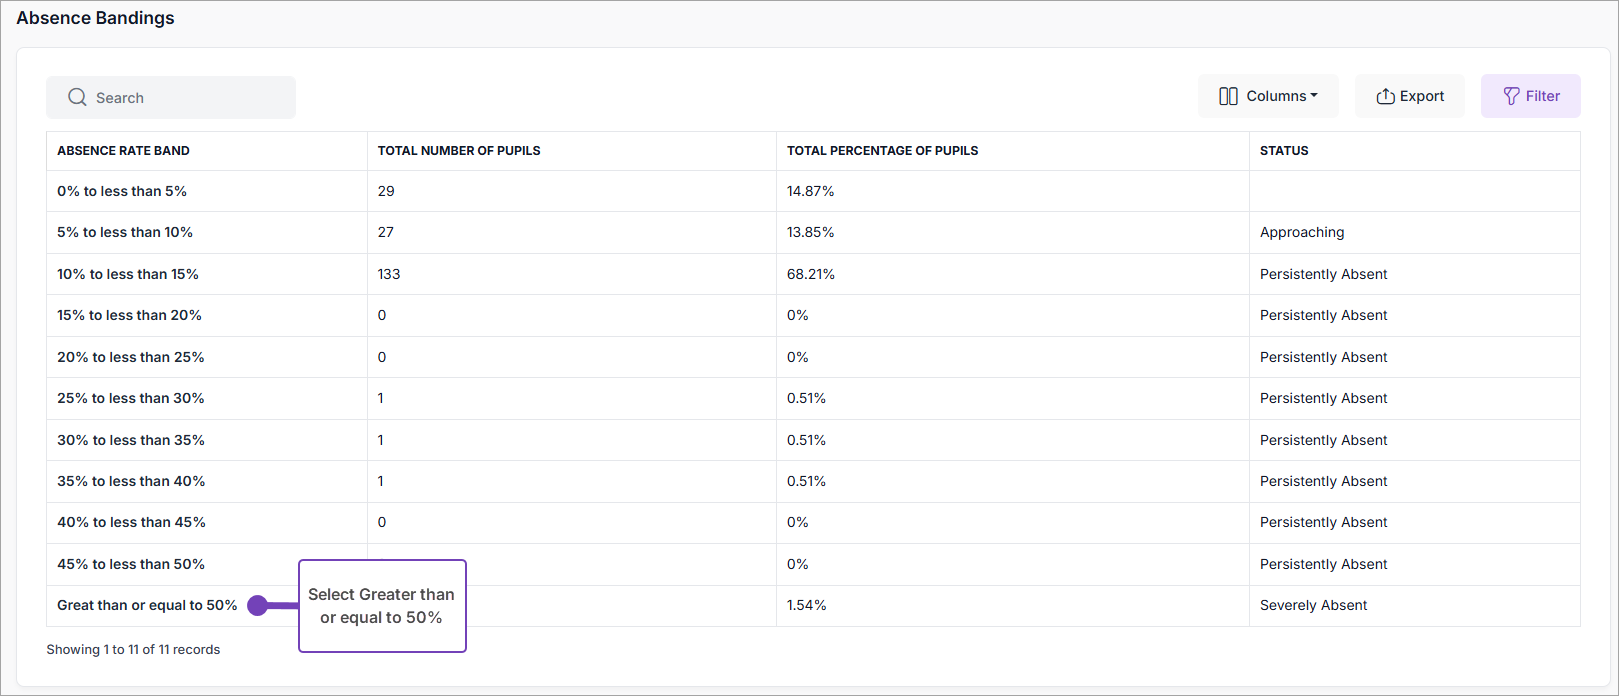
Task: Select the 0% to less than 5% band
Action: pyautogui.click(x=122, y=191)
